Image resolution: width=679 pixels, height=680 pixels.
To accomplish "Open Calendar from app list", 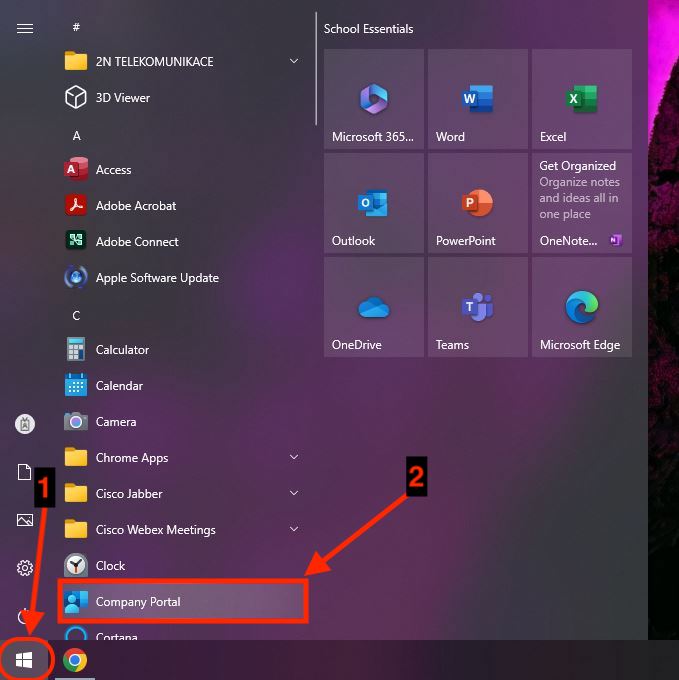I will [182, 385].
